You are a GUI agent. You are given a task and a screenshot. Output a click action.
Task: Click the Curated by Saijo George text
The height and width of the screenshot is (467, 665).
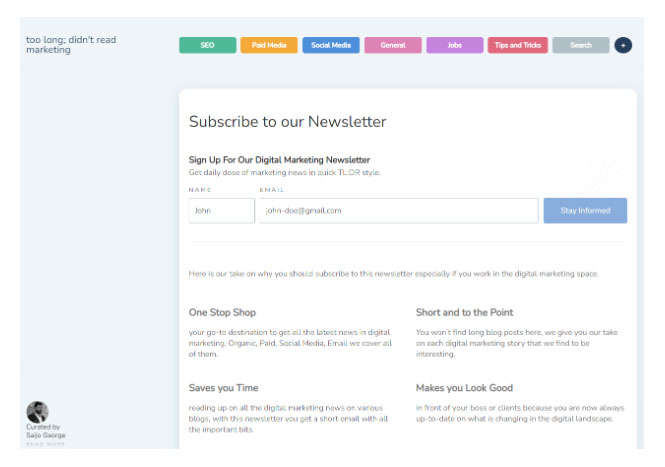46,431
